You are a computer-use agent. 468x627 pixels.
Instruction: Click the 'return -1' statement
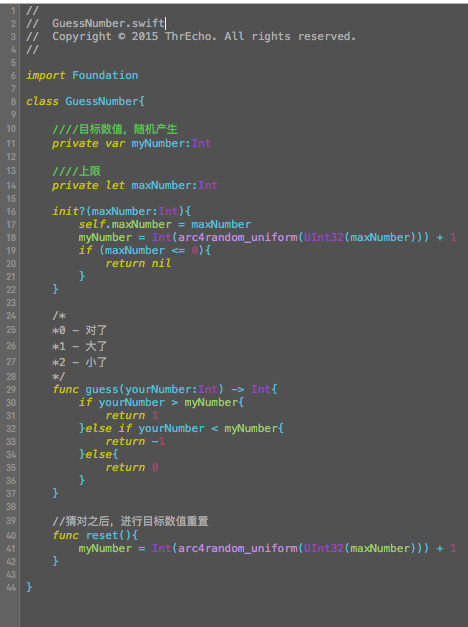[x=135, y=441]
